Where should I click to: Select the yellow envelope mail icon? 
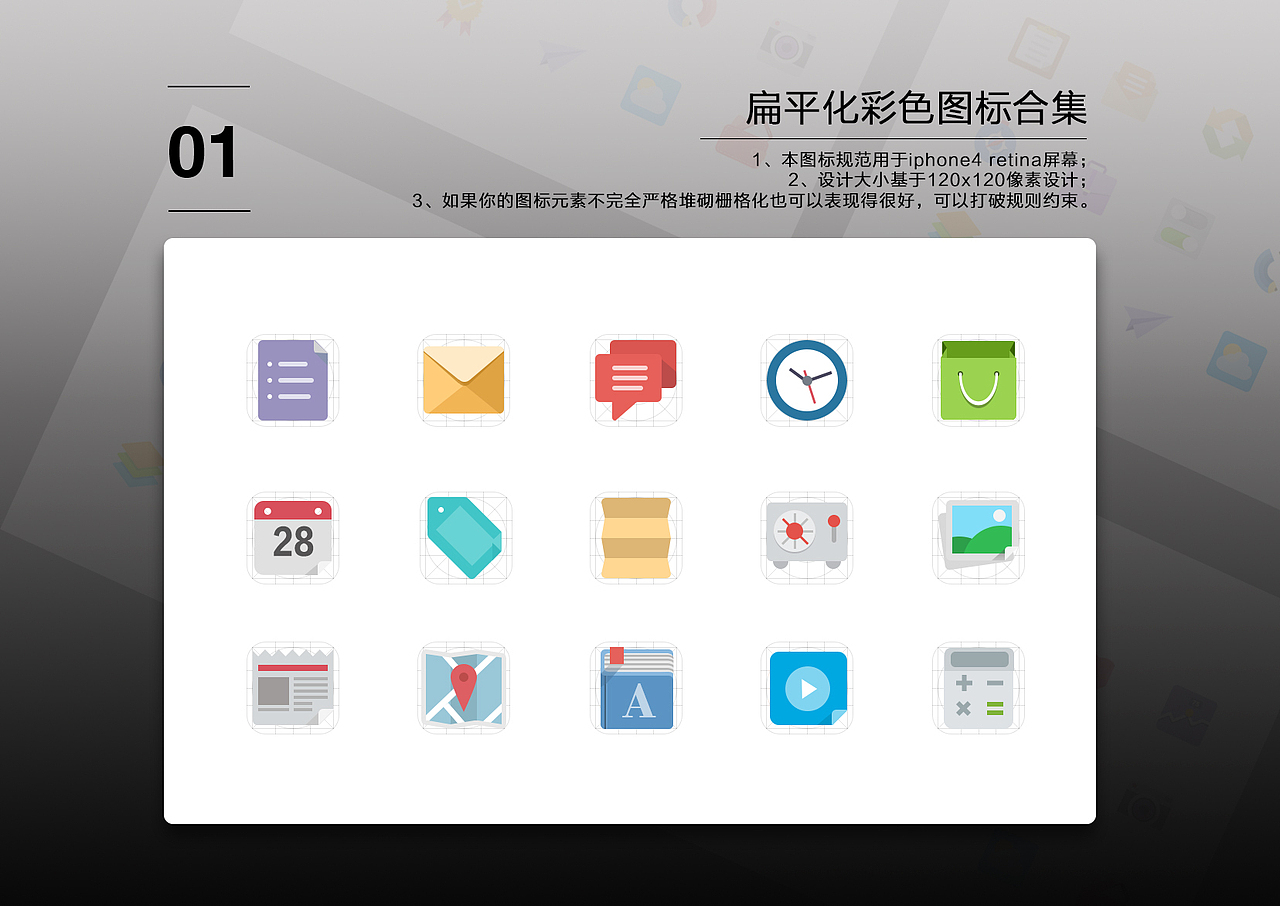pyautogui.click(x=463, y=380)
